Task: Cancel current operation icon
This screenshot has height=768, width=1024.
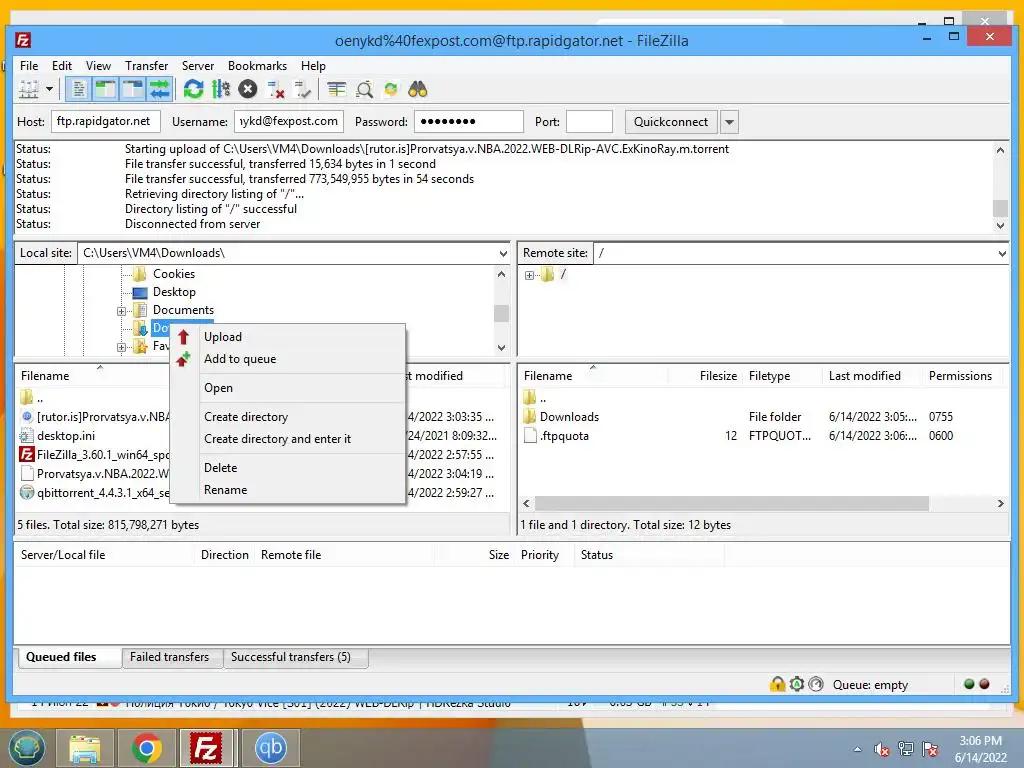Action: point(248,89)
